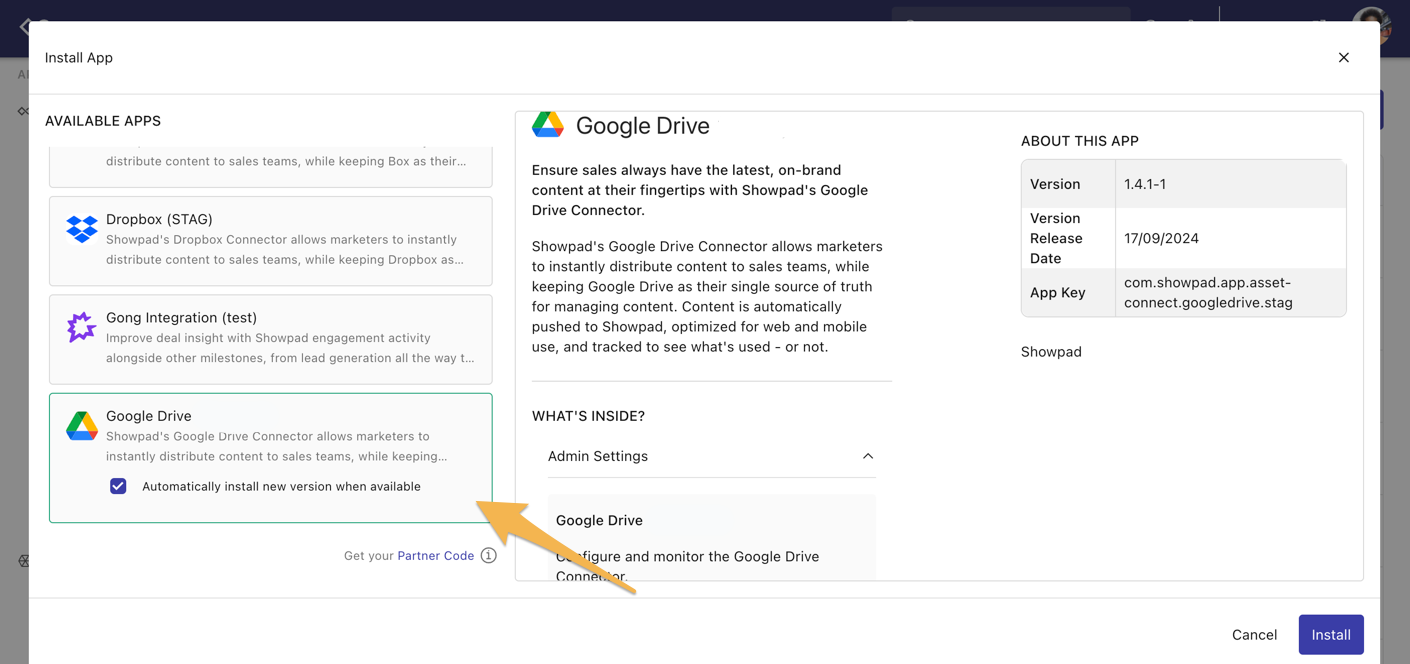Click the Gong Integration logo icon
Image resolution: width=1410 pixels, height=664 pixels.
(81, 327)
